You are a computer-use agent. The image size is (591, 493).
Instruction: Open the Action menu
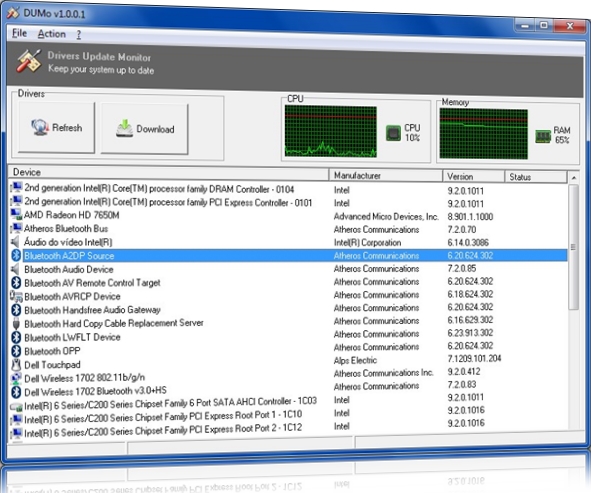click(x=52, y=34)
